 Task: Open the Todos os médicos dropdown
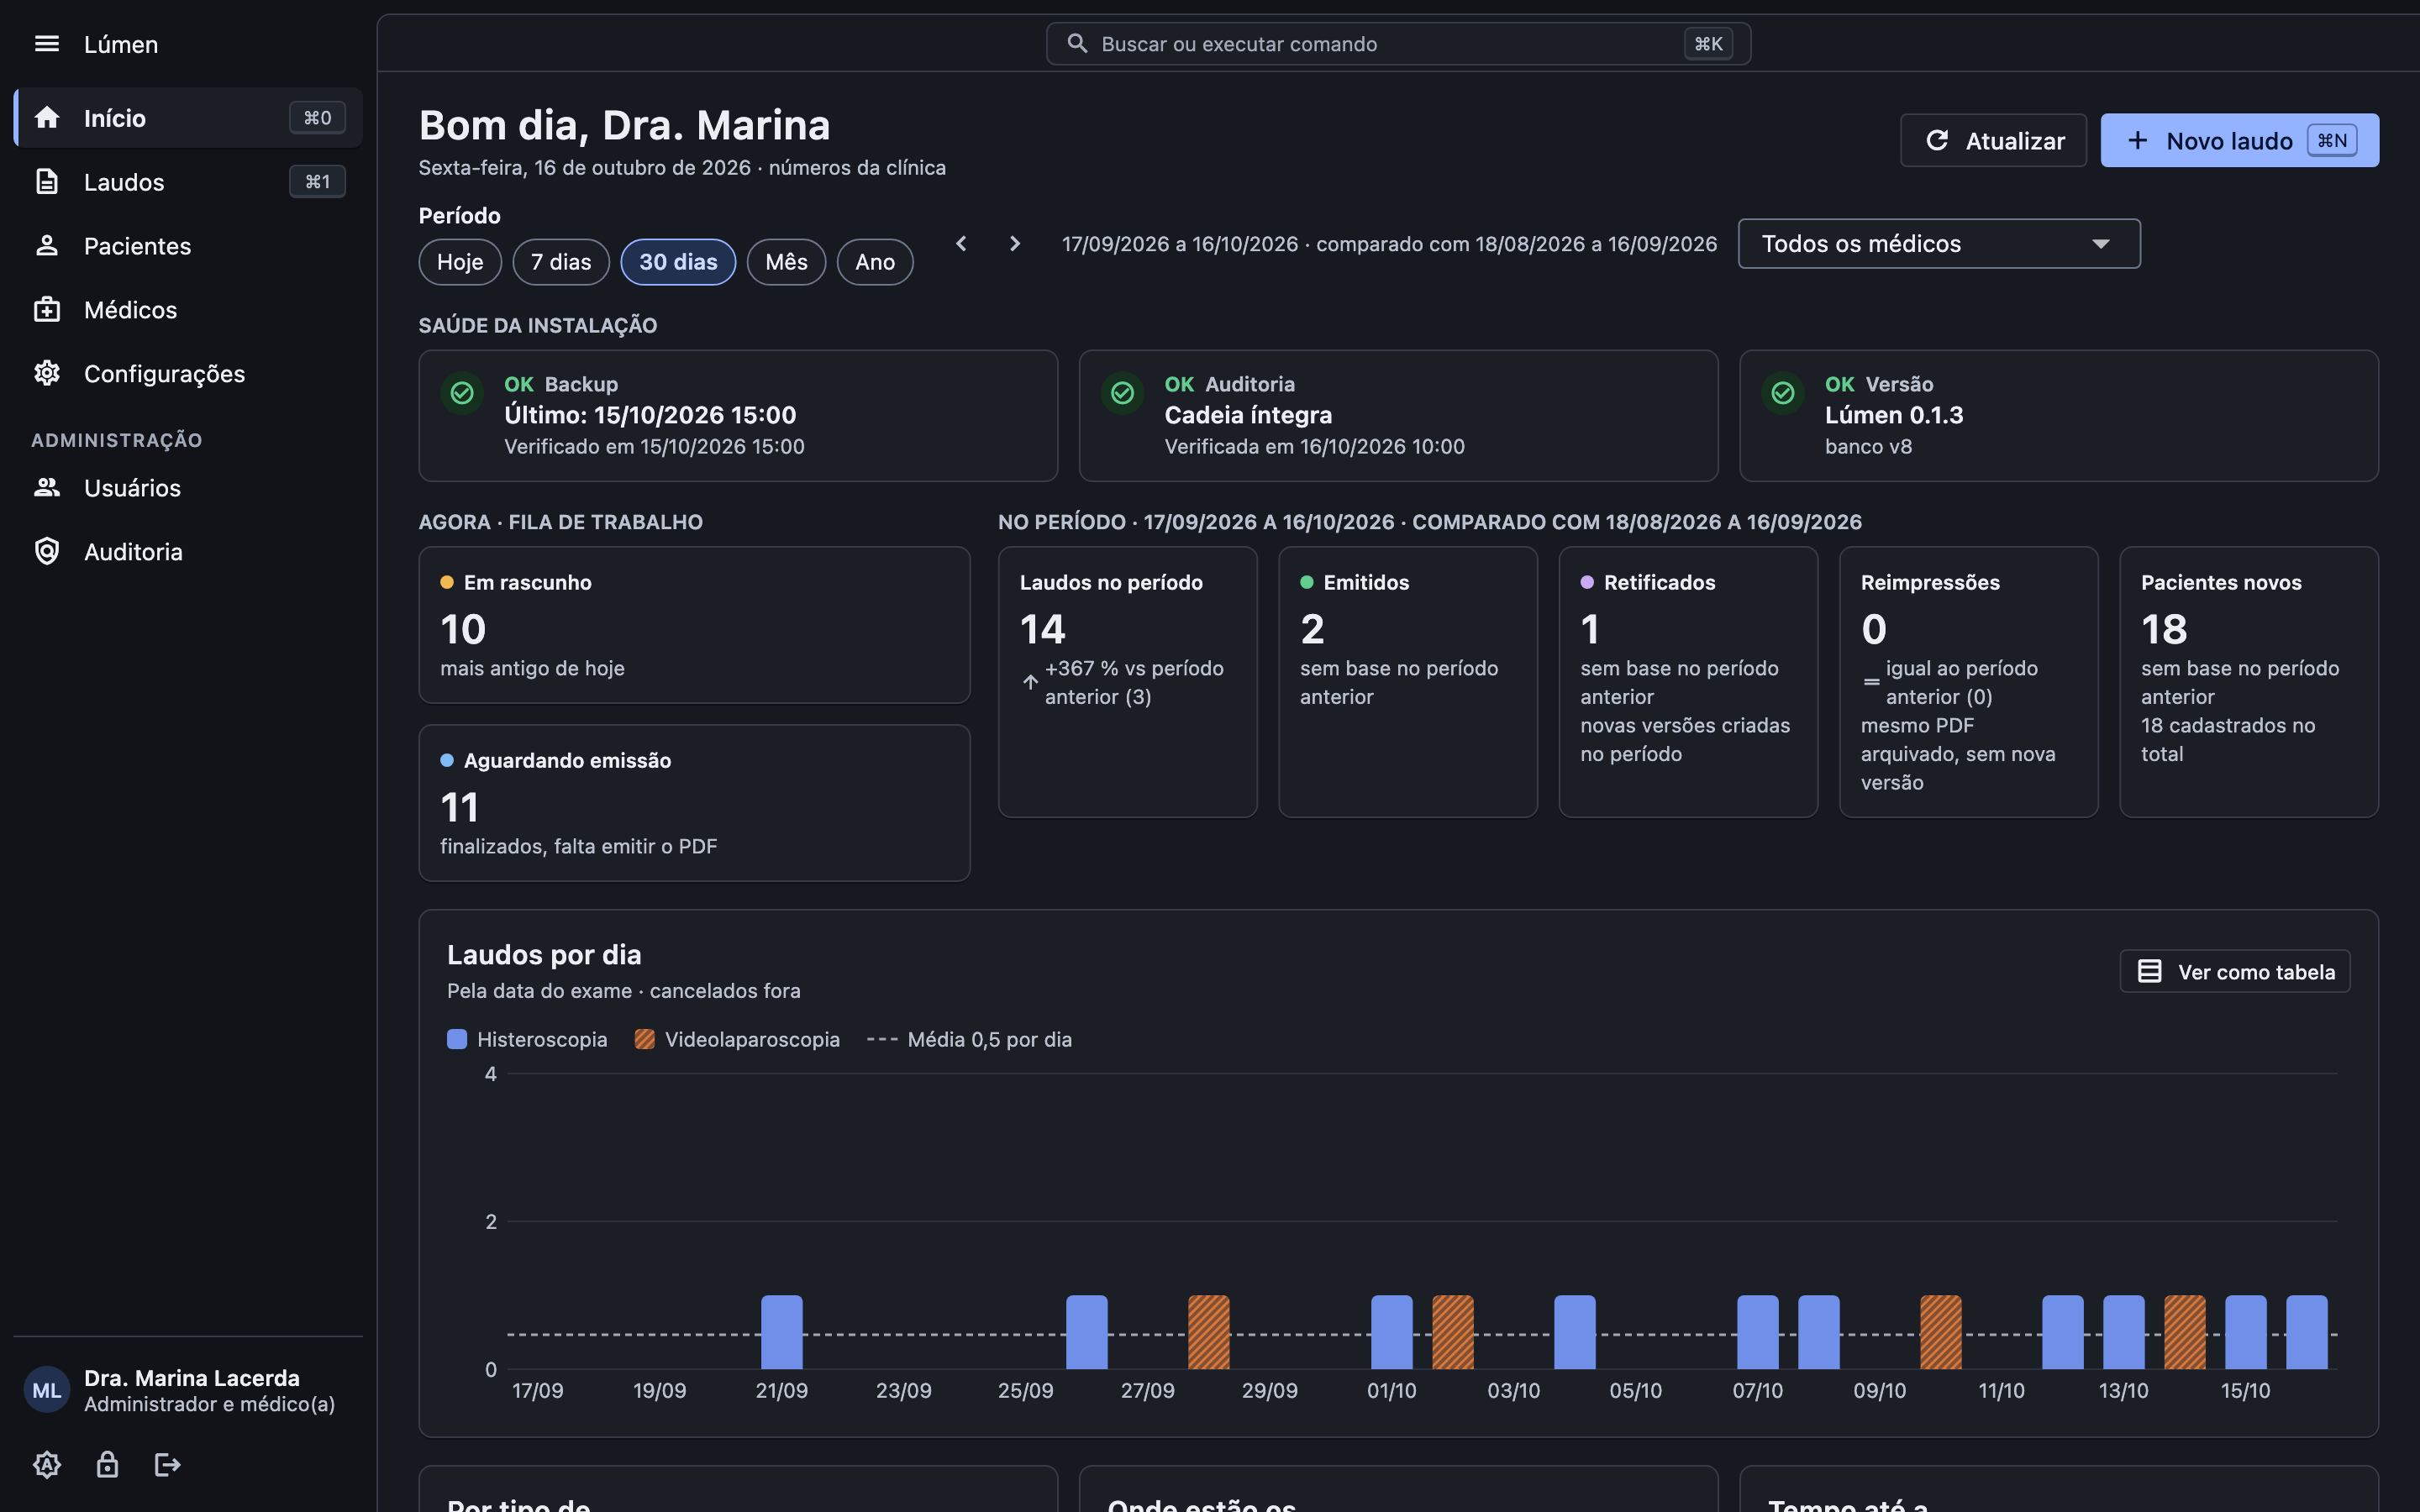point(1939,244)
